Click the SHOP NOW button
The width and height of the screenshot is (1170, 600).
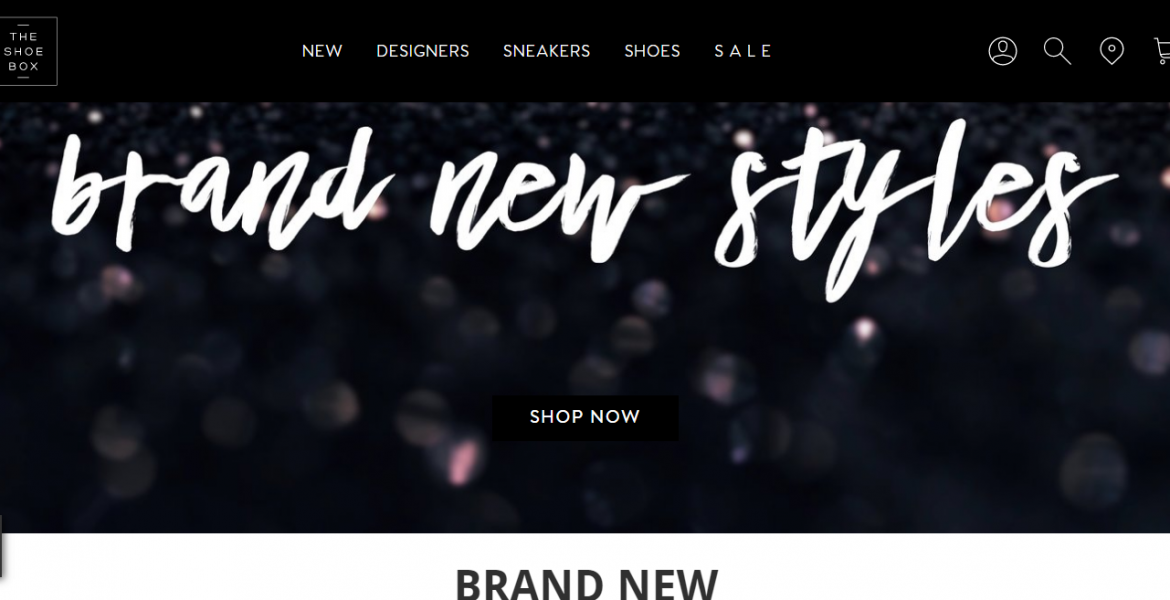(x=585, y=417)
